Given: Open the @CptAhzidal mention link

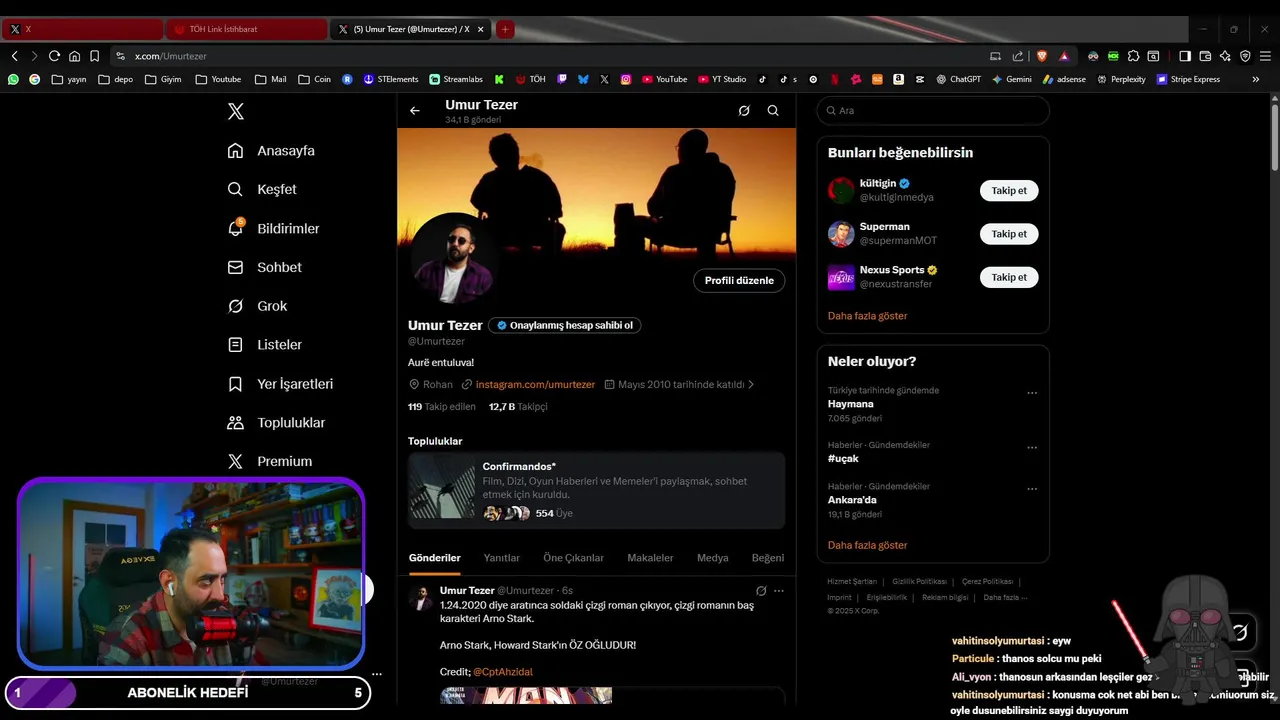Looking at the screenshot, I should coord(503,672).
